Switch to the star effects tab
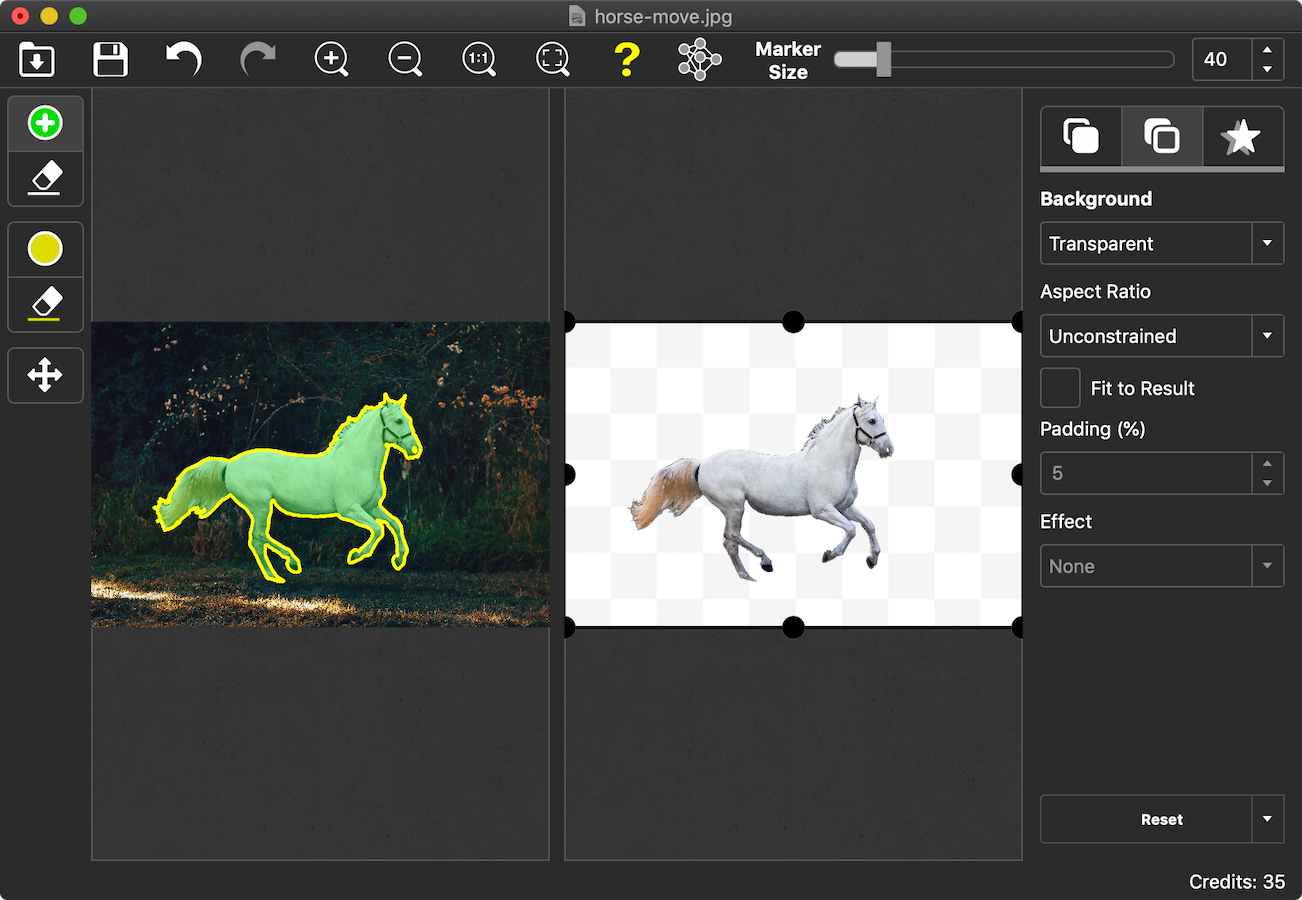Viewport: 1302px width, 900px height. pyautogui.click(x=1242, y=137)
